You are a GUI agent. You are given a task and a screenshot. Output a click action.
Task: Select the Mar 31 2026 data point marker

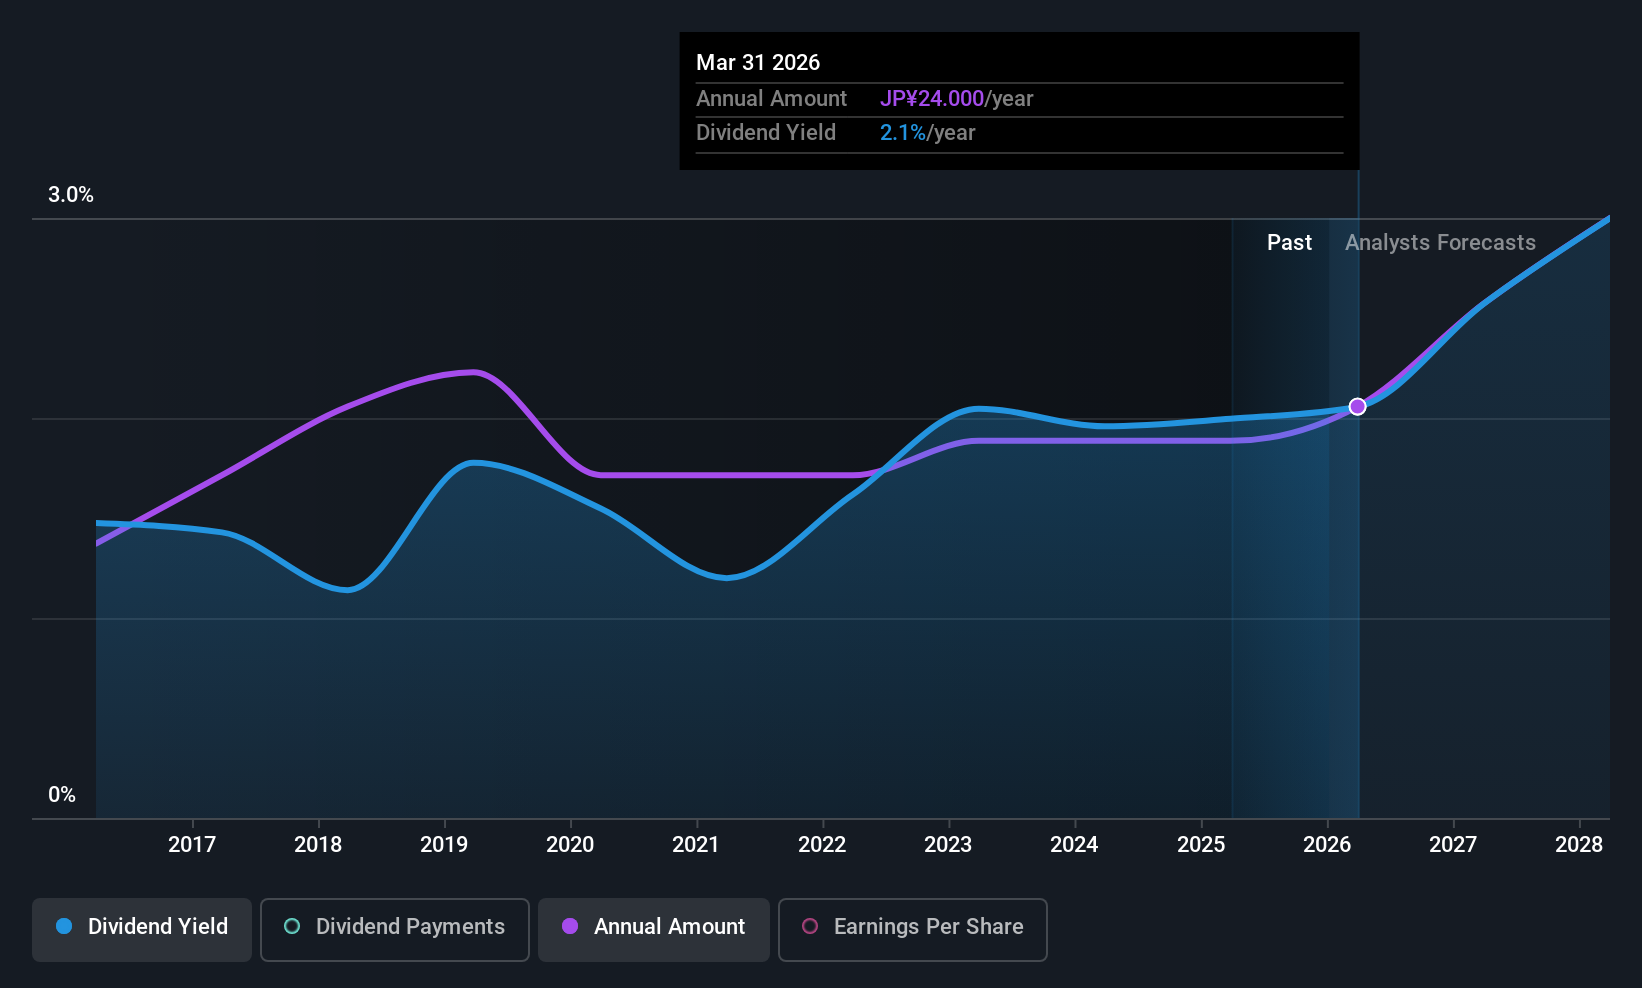(x=1357, y=406)
